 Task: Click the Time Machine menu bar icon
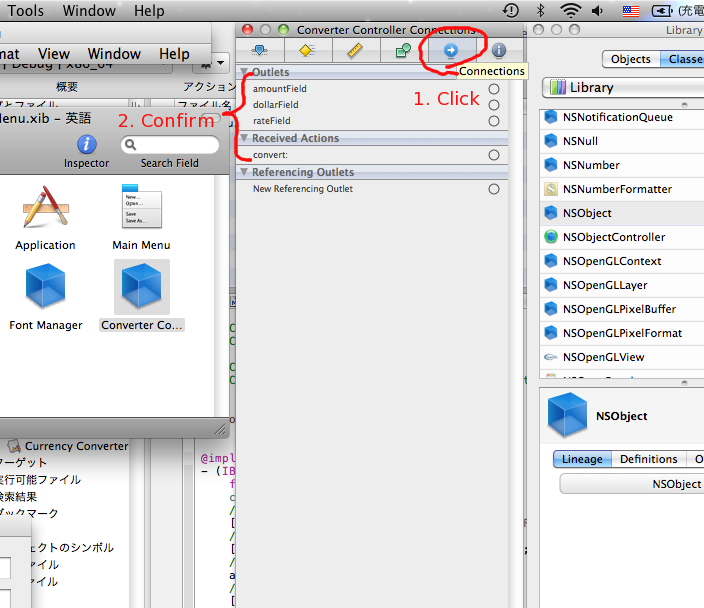coord(511,10)
